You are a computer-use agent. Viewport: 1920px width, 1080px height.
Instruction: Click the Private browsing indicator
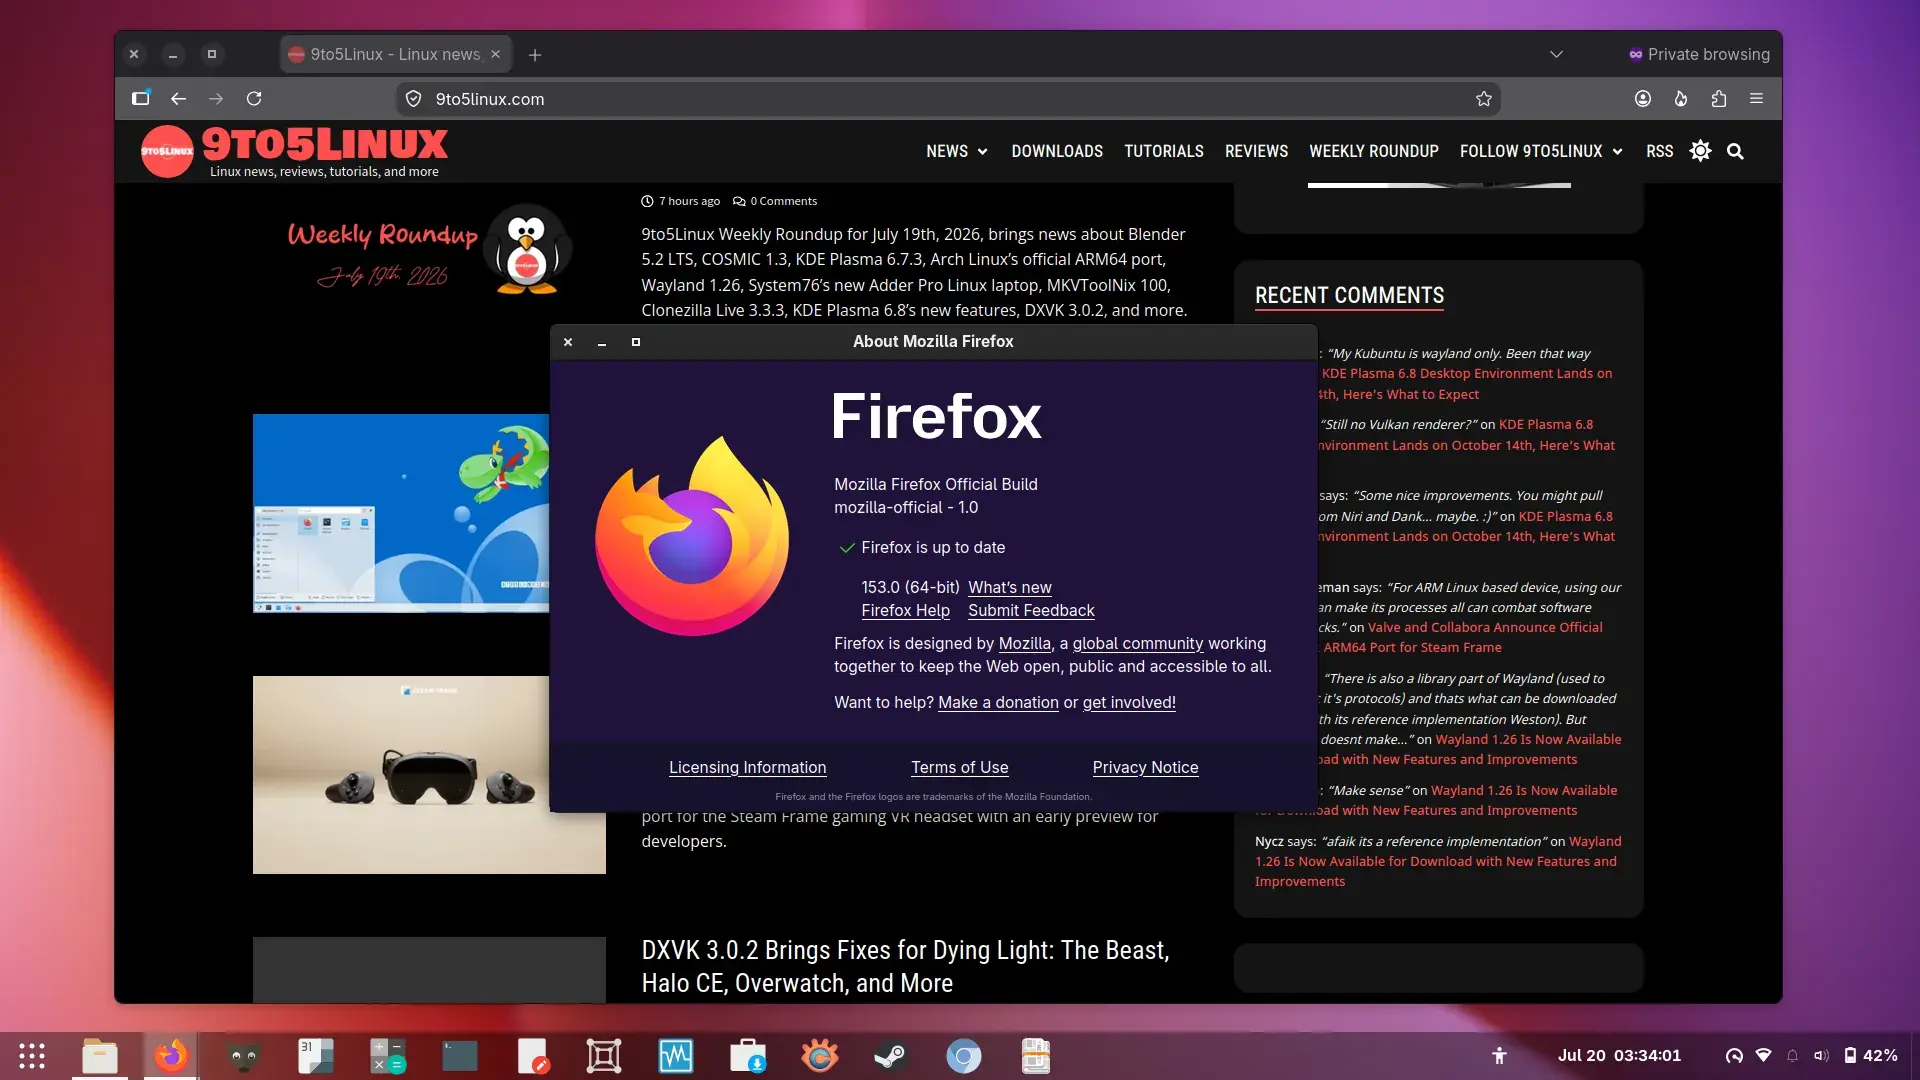(1699, 54)
